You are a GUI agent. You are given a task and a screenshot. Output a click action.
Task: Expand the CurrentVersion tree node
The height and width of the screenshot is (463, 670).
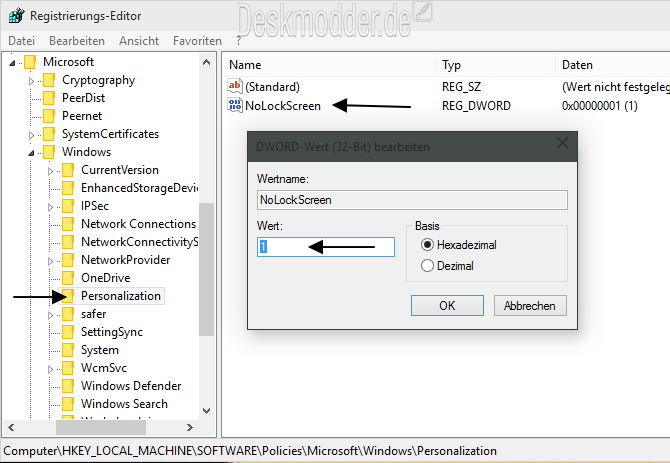tap(50, 171)
